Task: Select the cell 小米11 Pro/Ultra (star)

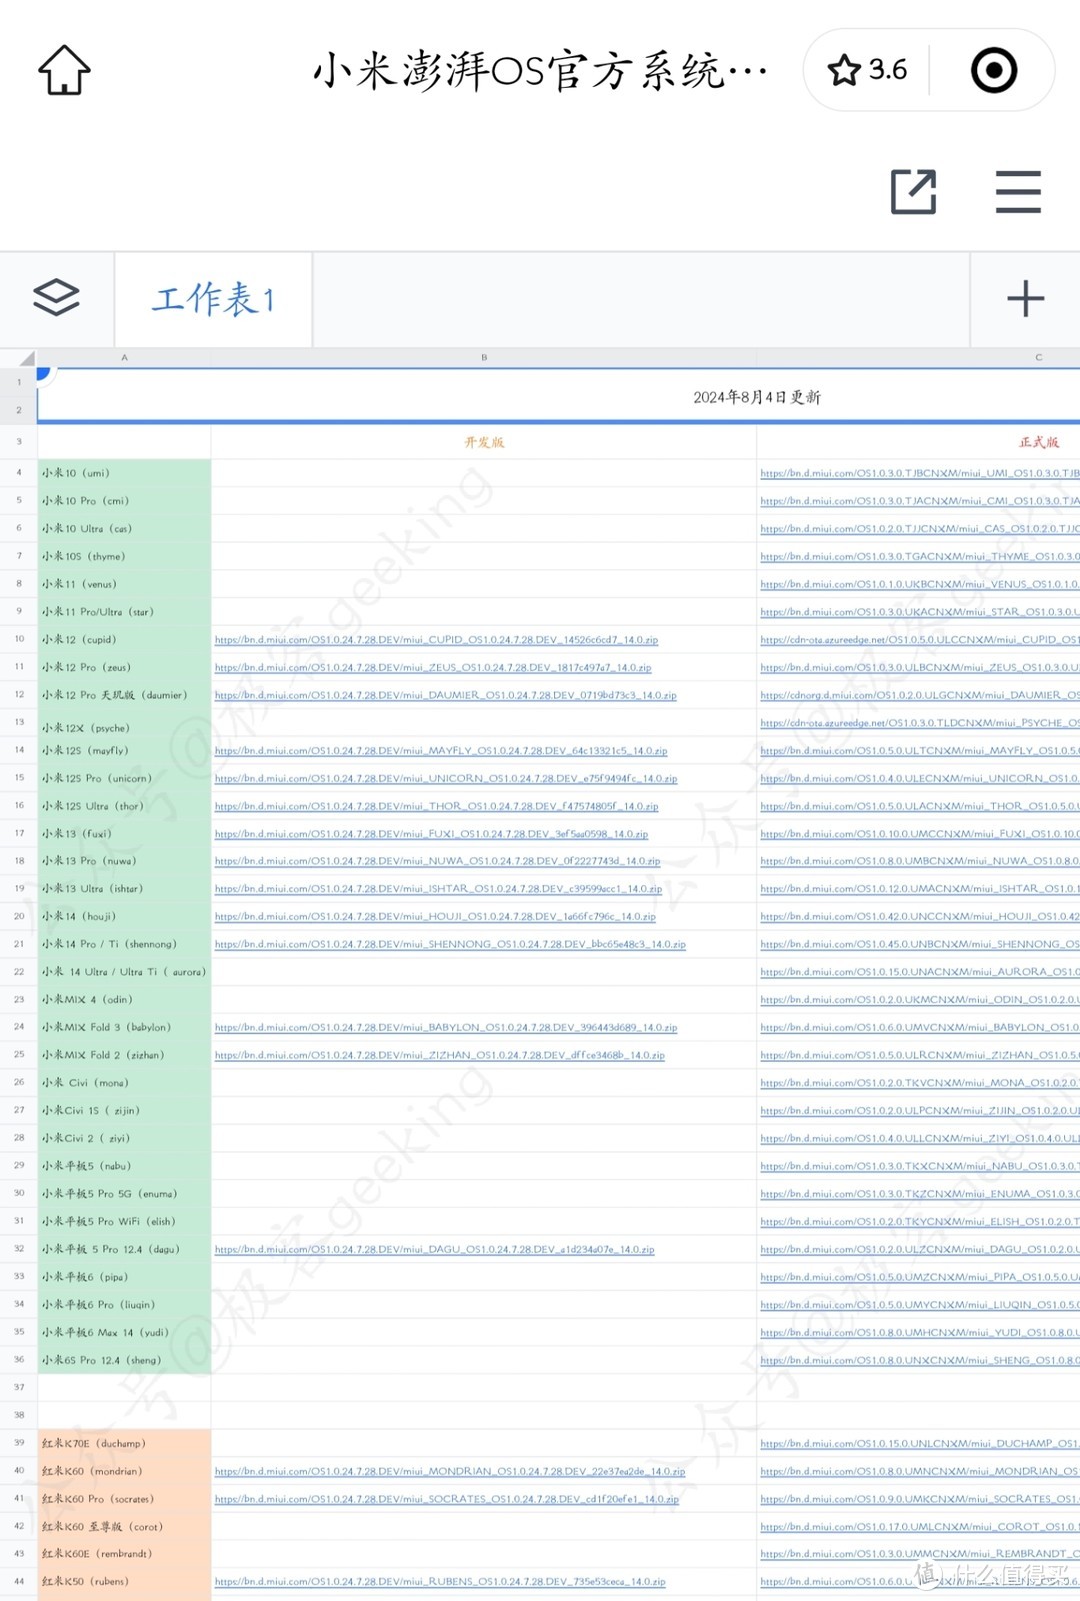Action: pyautogui.click(x=124, y=612)
